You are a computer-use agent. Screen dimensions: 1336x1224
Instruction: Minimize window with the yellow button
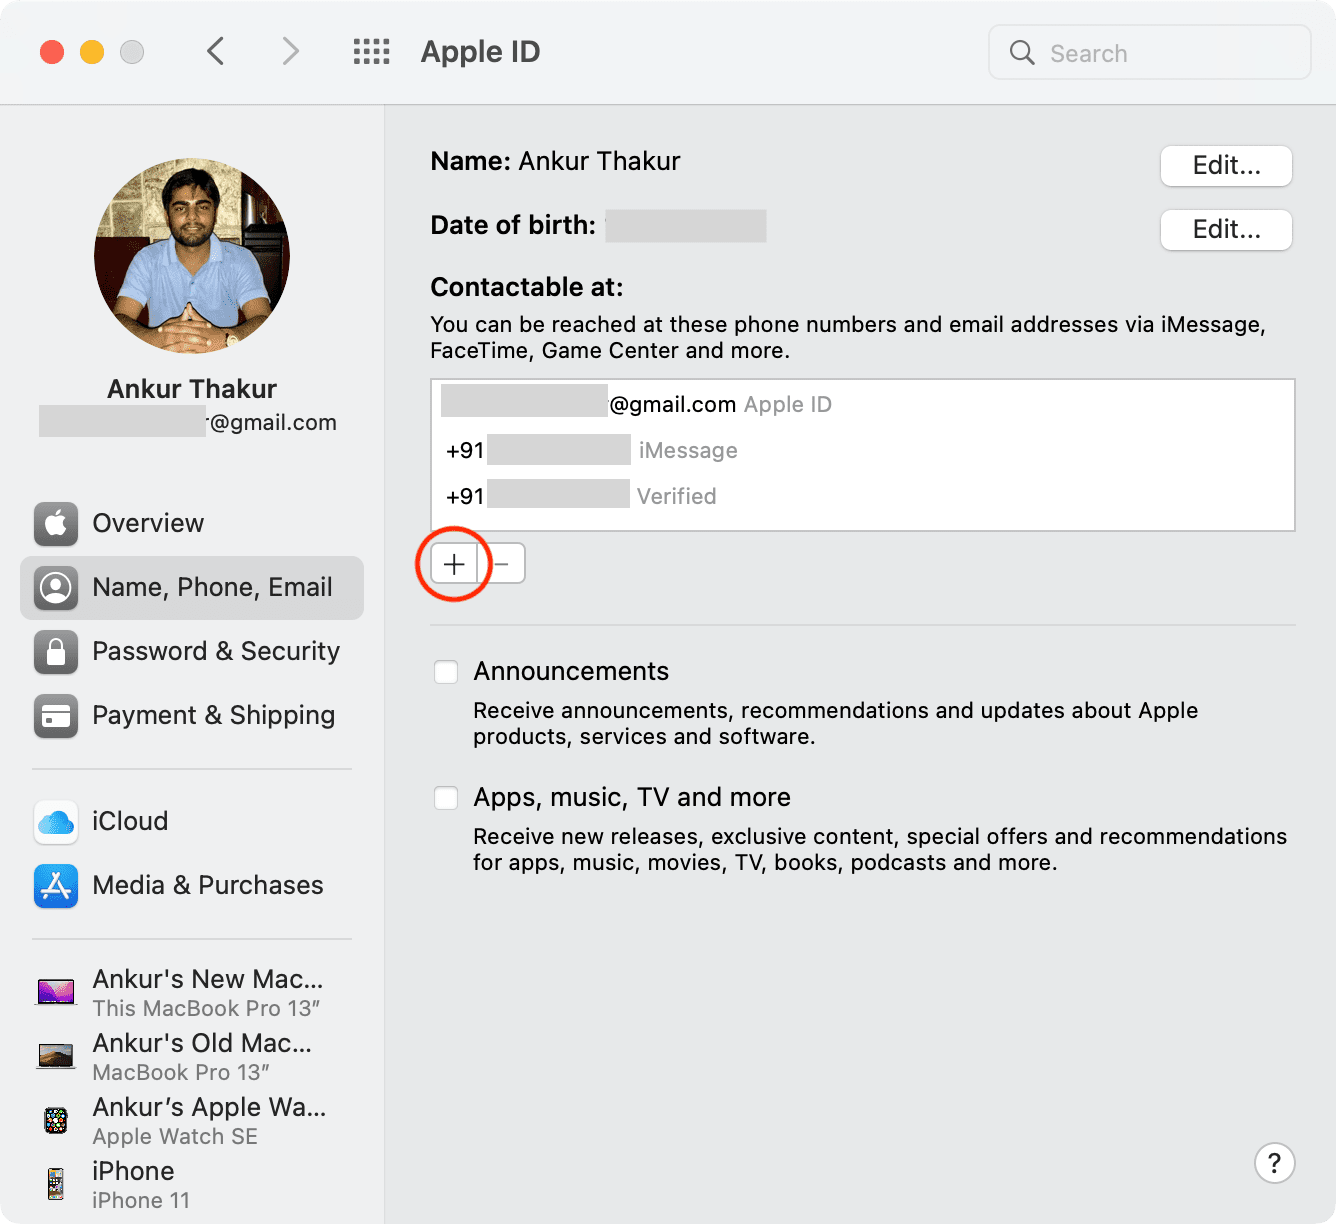tap(92, 52)
